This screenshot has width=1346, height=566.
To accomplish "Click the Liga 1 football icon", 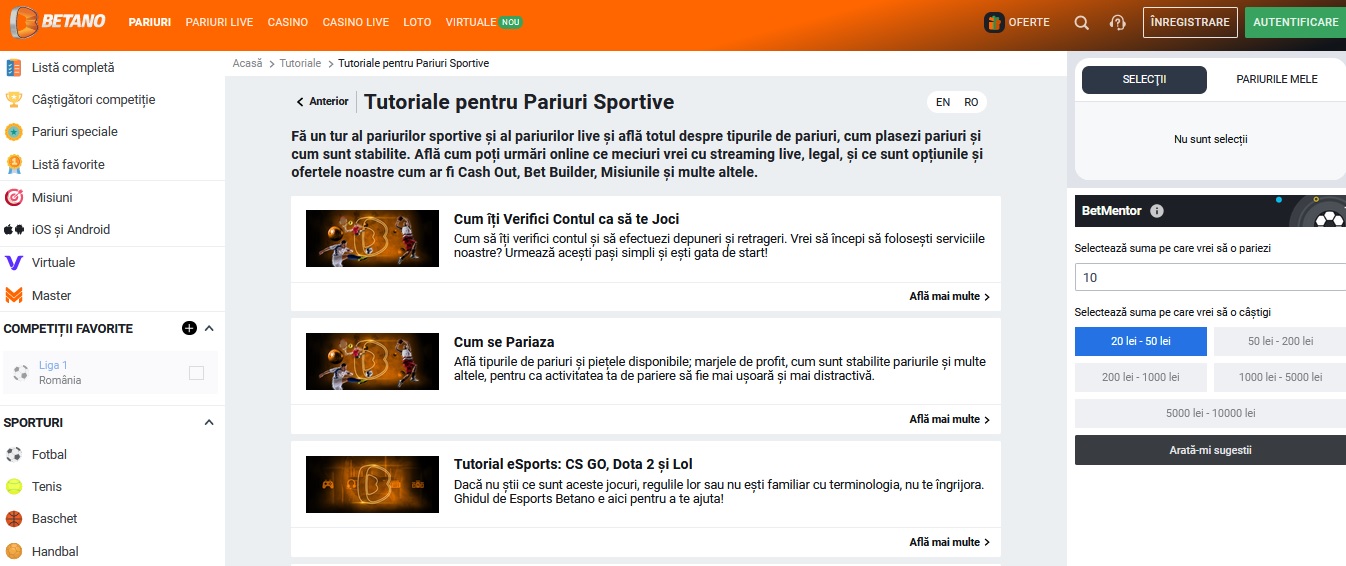I will (21, 373).
